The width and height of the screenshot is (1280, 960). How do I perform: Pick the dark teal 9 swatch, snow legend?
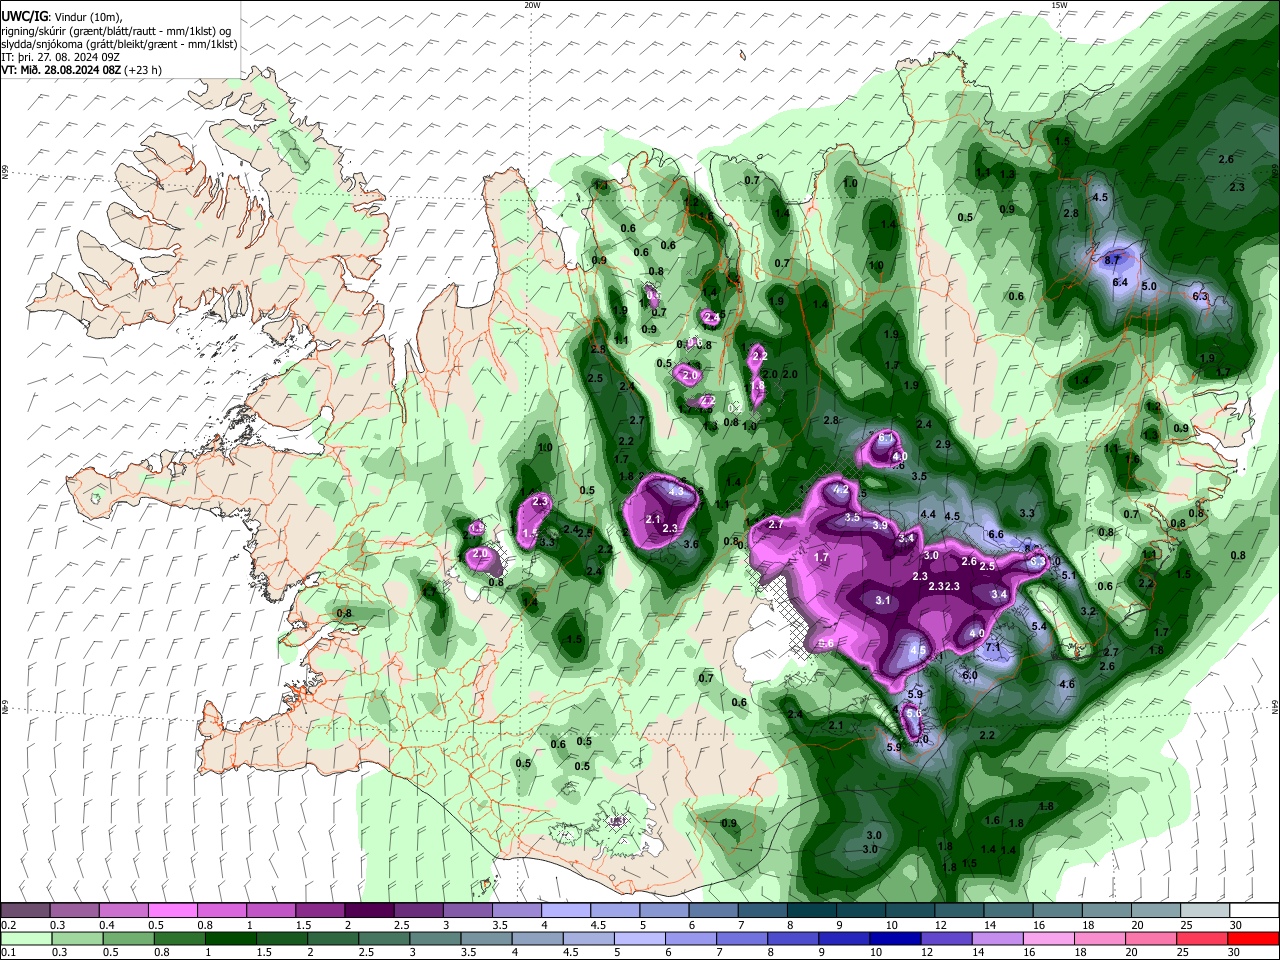tap(861, 910)
